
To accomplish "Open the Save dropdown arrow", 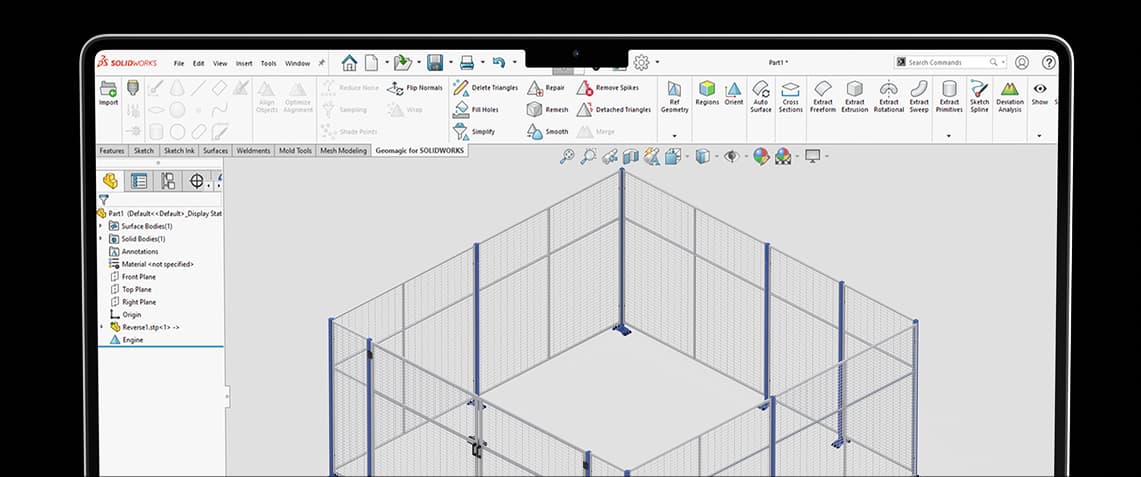I will tap(450, 63).
